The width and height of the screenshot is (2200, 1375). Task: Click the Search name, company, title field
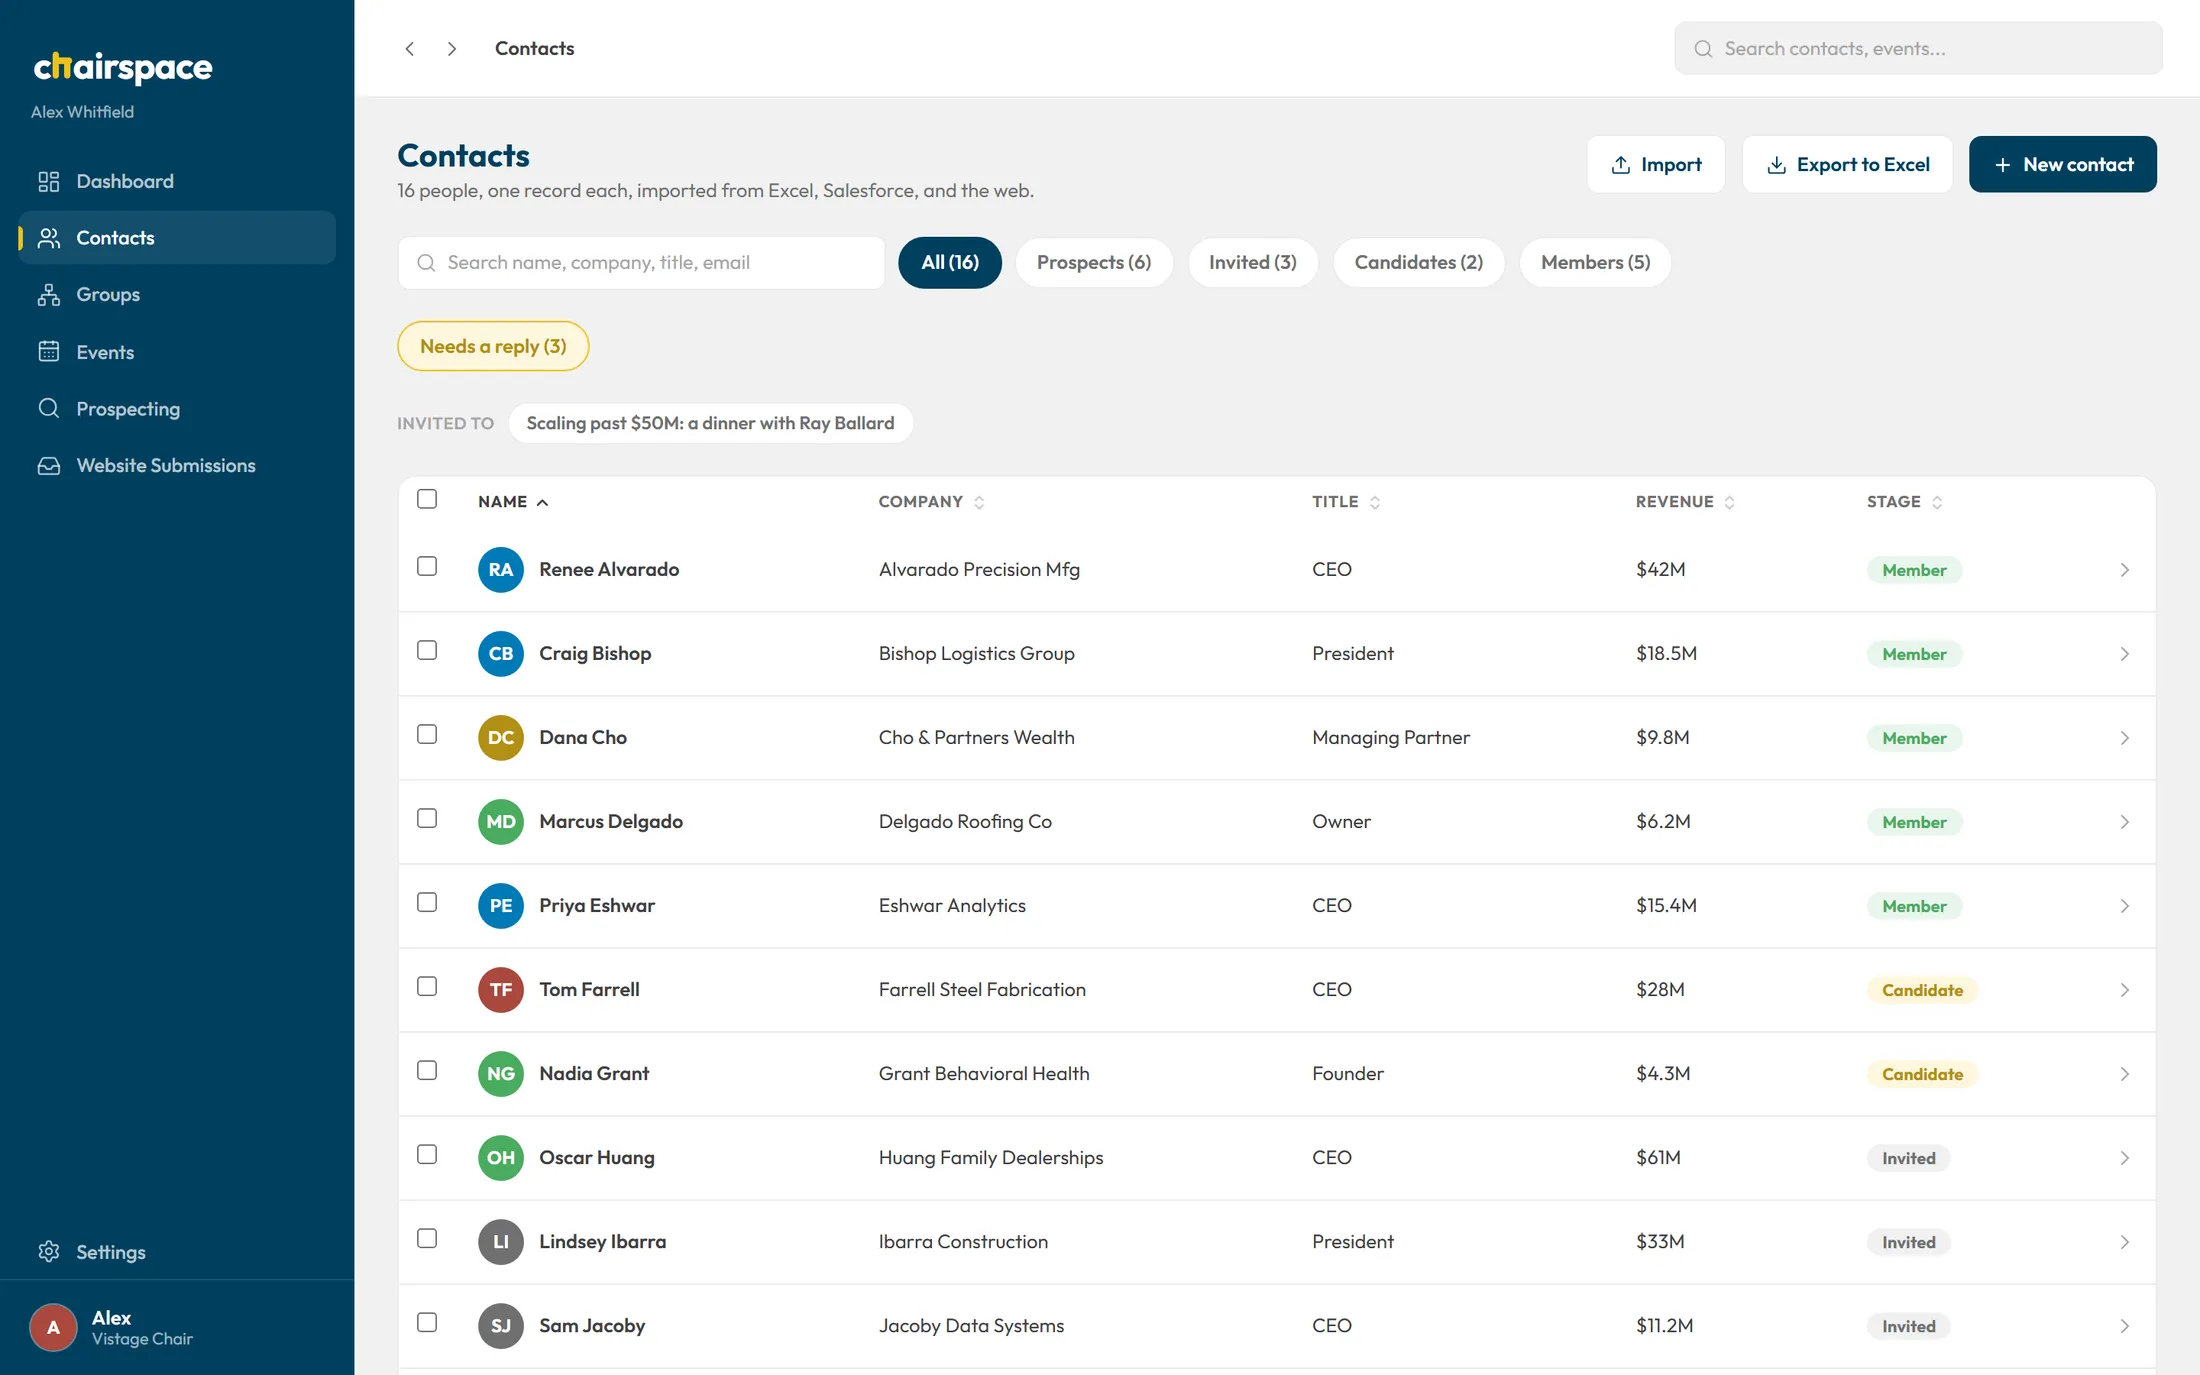[641, 263]
